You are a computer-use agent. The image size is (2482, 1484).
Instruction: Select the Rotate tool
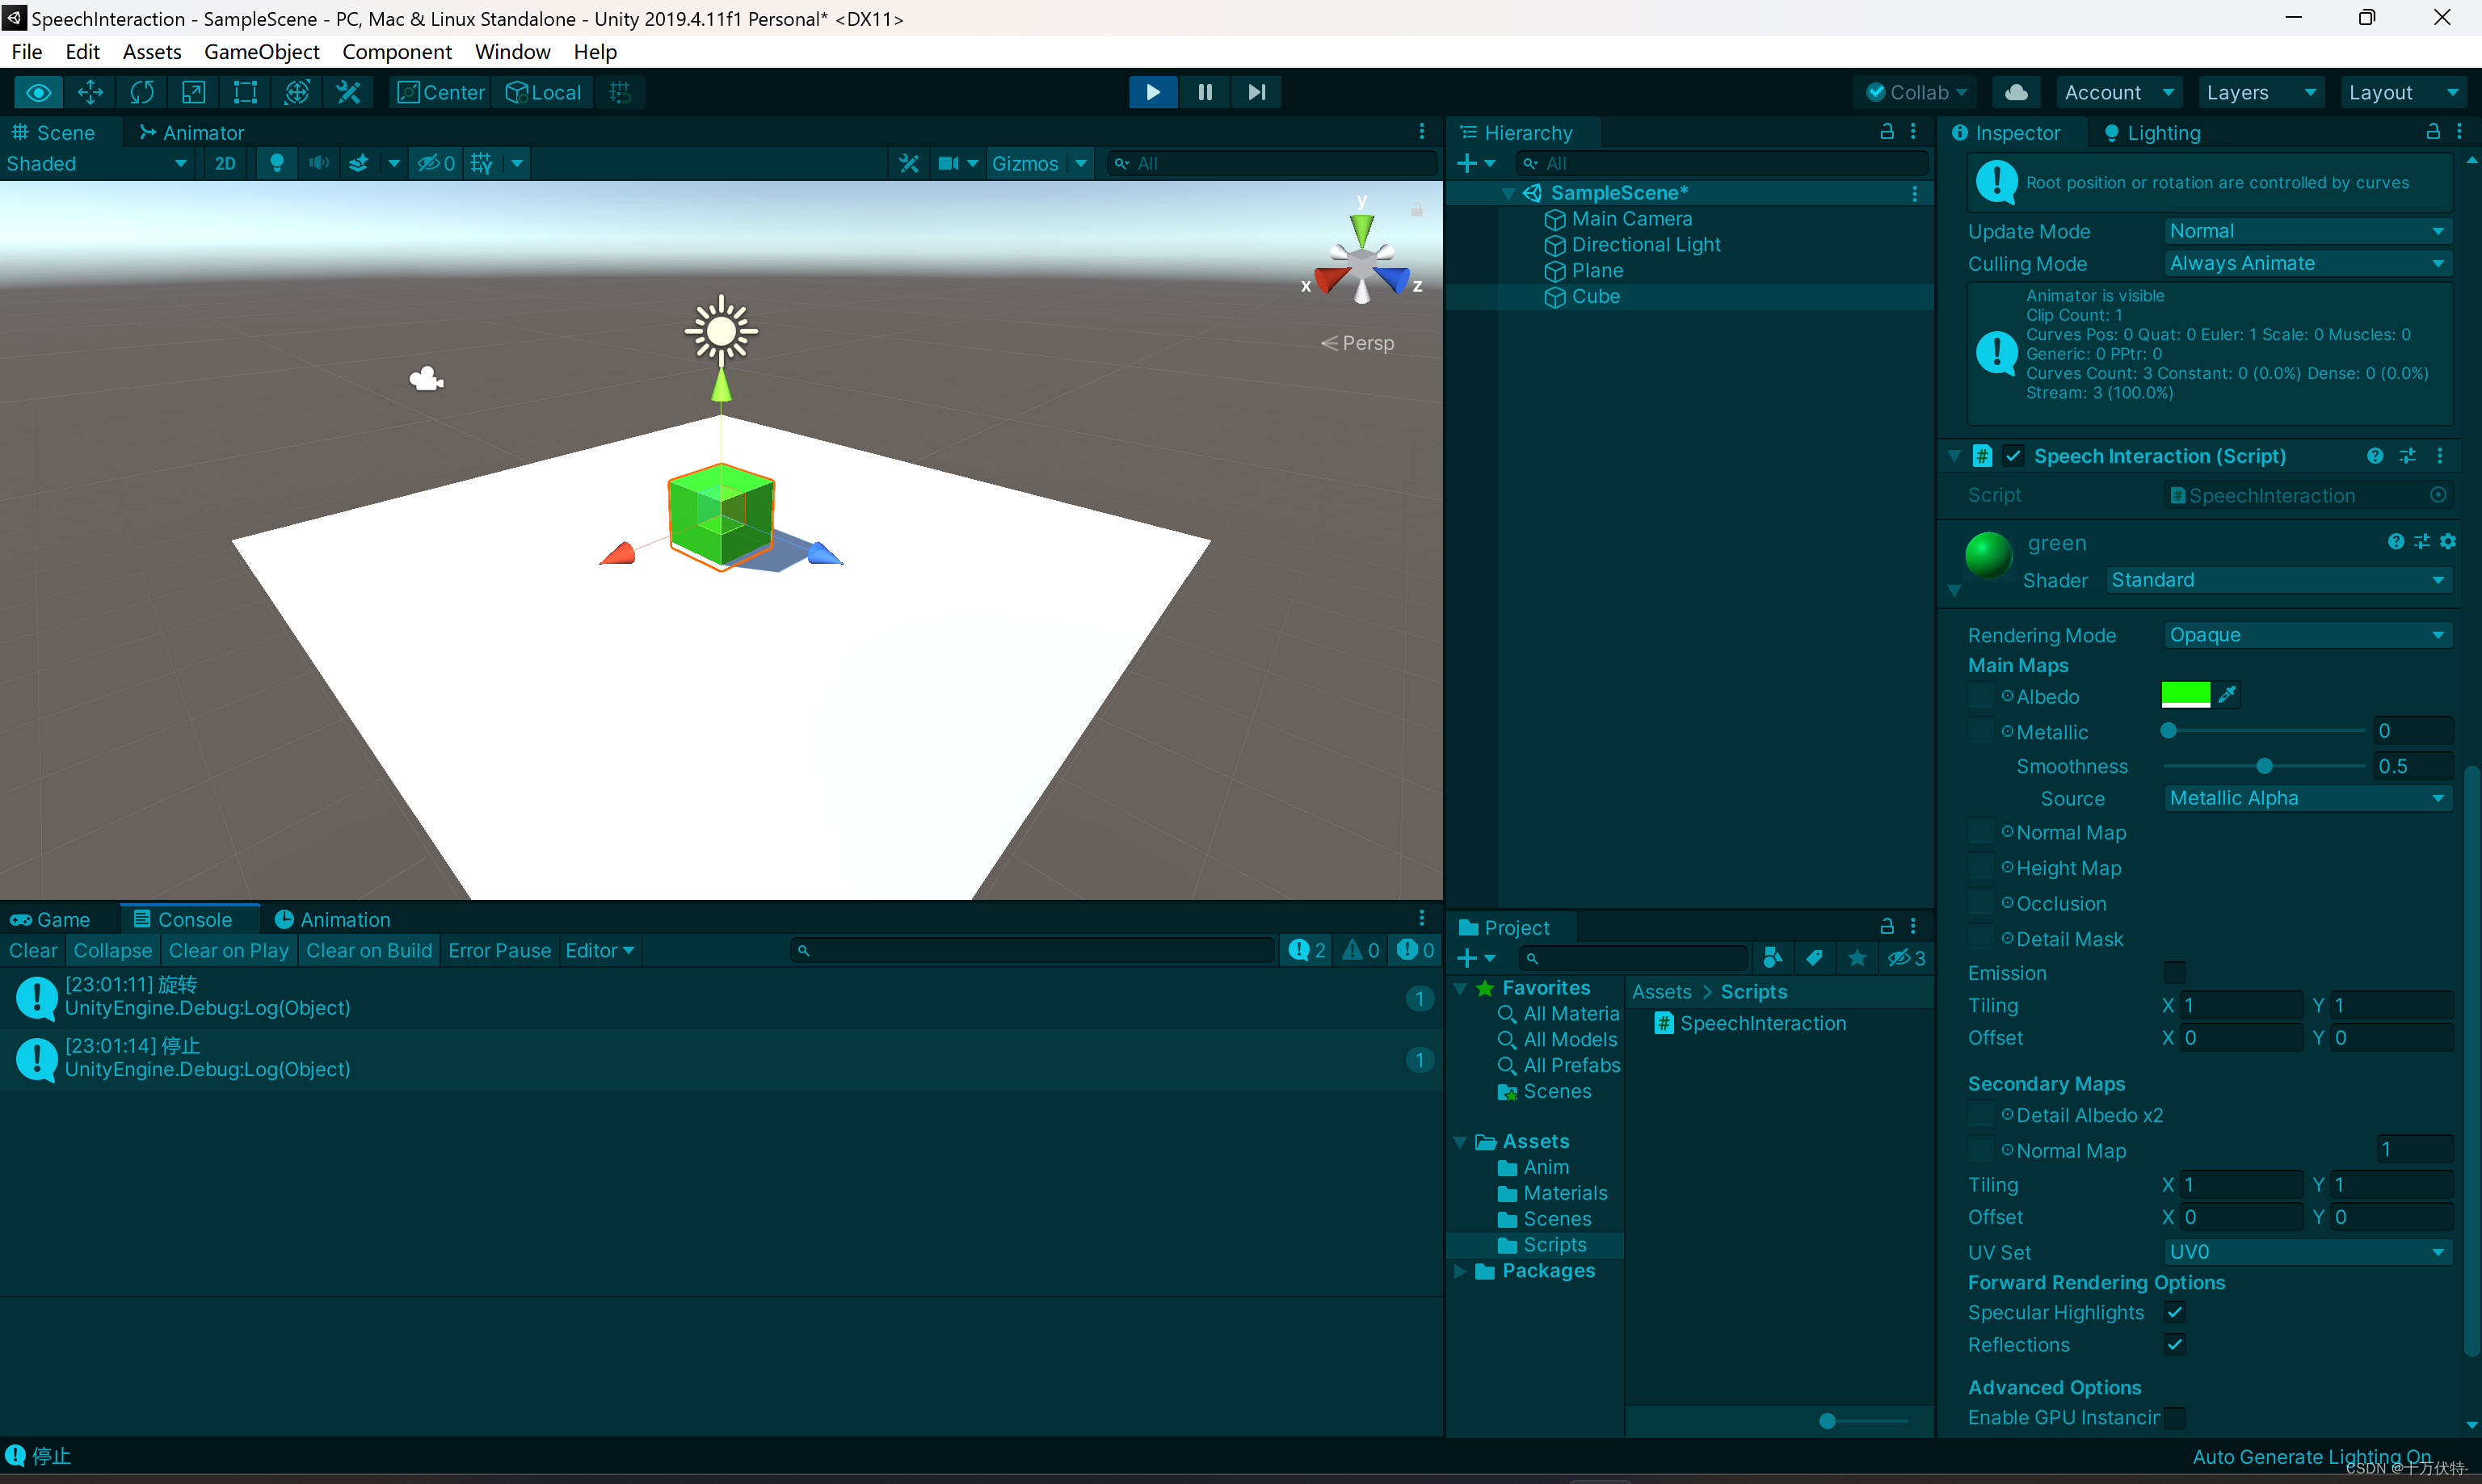(142, 92)
